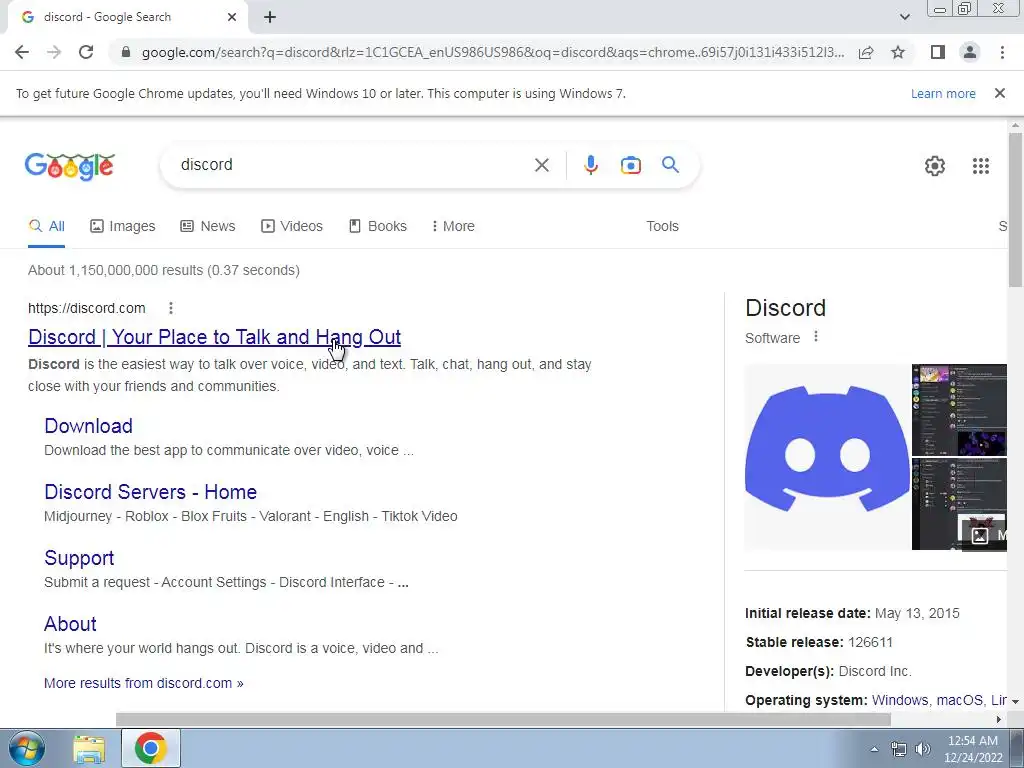Image resolution: width=1024 pixels, height=768 pixels.
Task: Open three-dot menu next to Software label
Action: click(816, 337)
